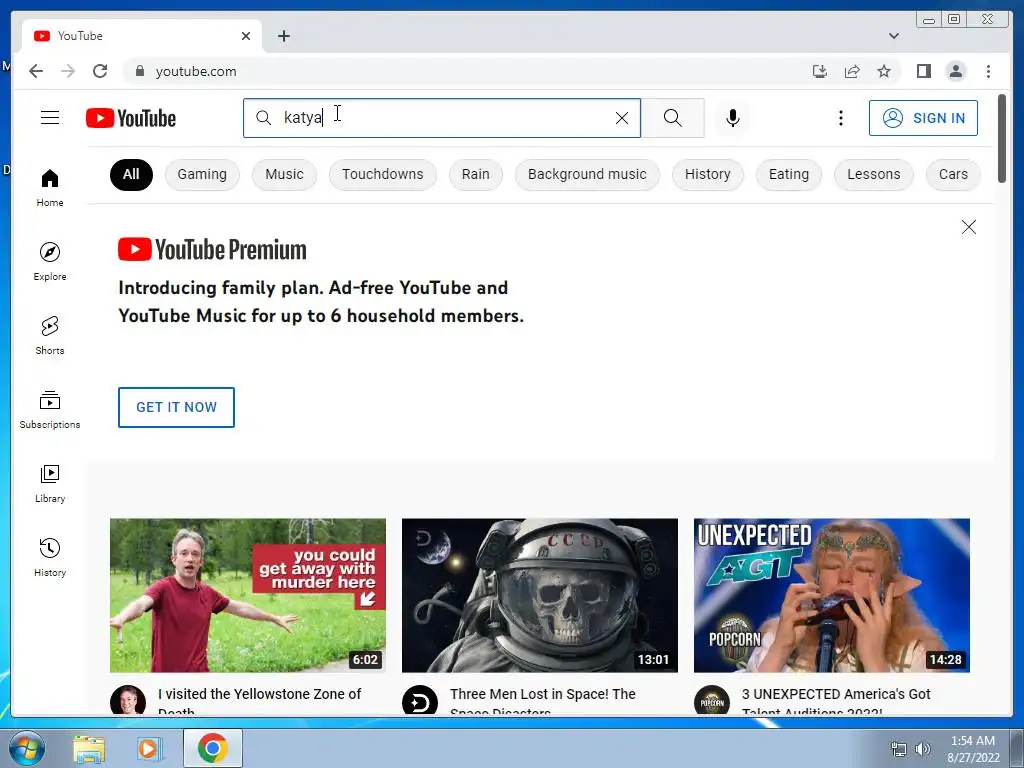The height and width of the screenshot is (768, 1024).
Task: Start voice search with the microphone
Action: click(x=733, y=118)
